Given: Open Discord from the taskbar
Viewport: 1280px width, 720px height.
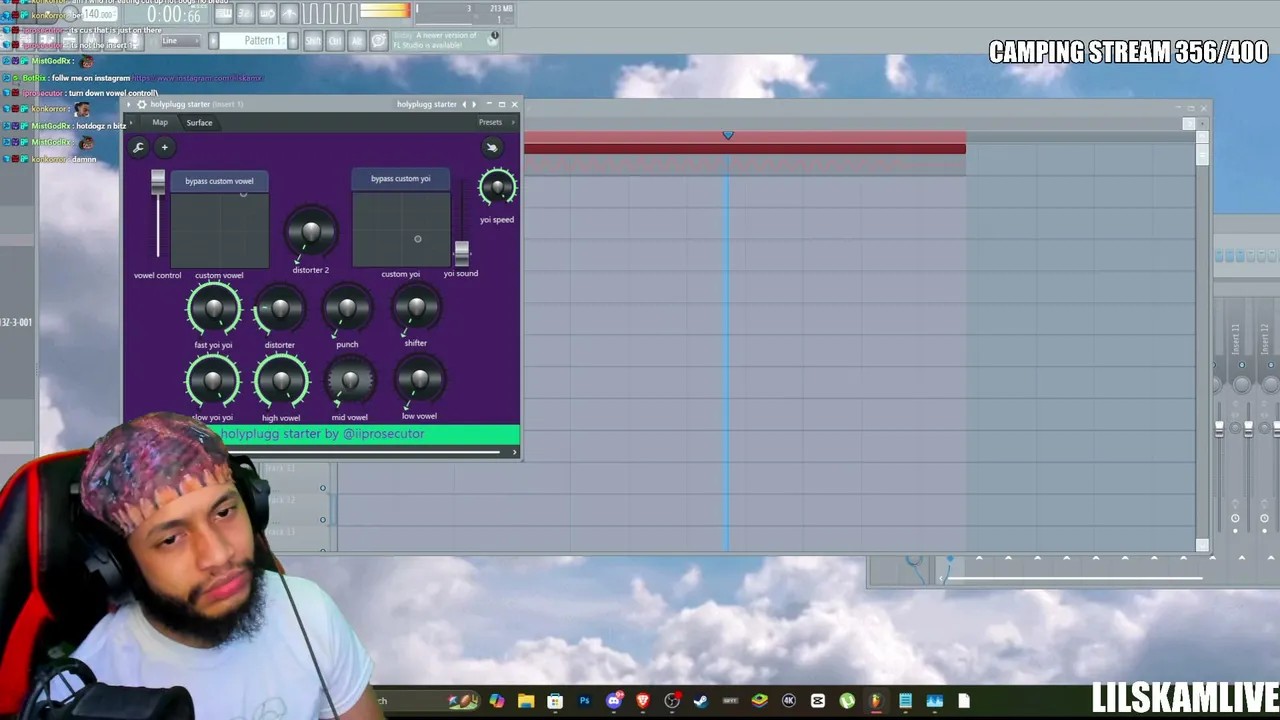Looking at the screenshot, I should (614, 701).
